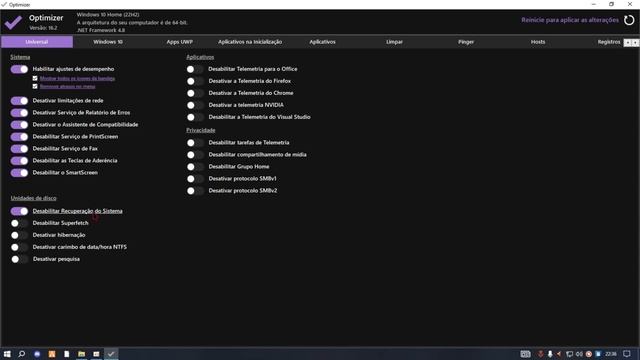640x360 pixels.
Task: Open the volume speaker tray icon
Action: coord(579,354)
